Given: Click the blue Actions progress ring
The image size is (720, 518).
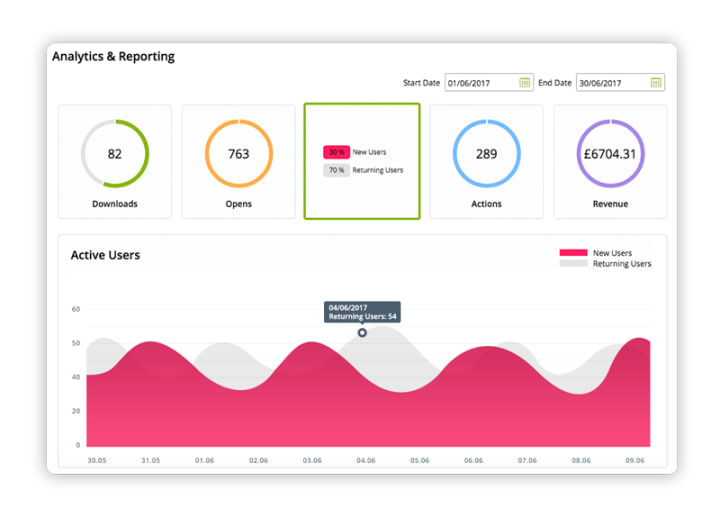Looking at the screenshot, I should (x=487, y=153).
